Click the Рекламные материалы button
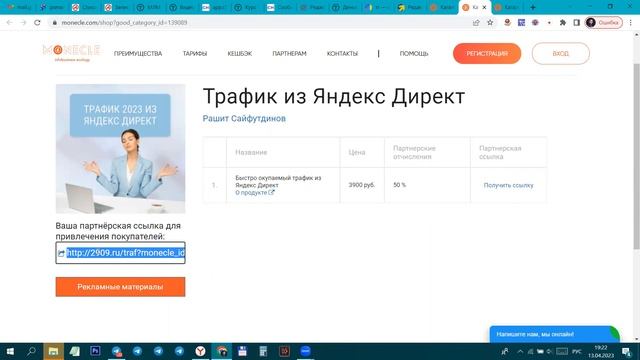This screenshot has width=640, height=360. [x=120, y=287]
